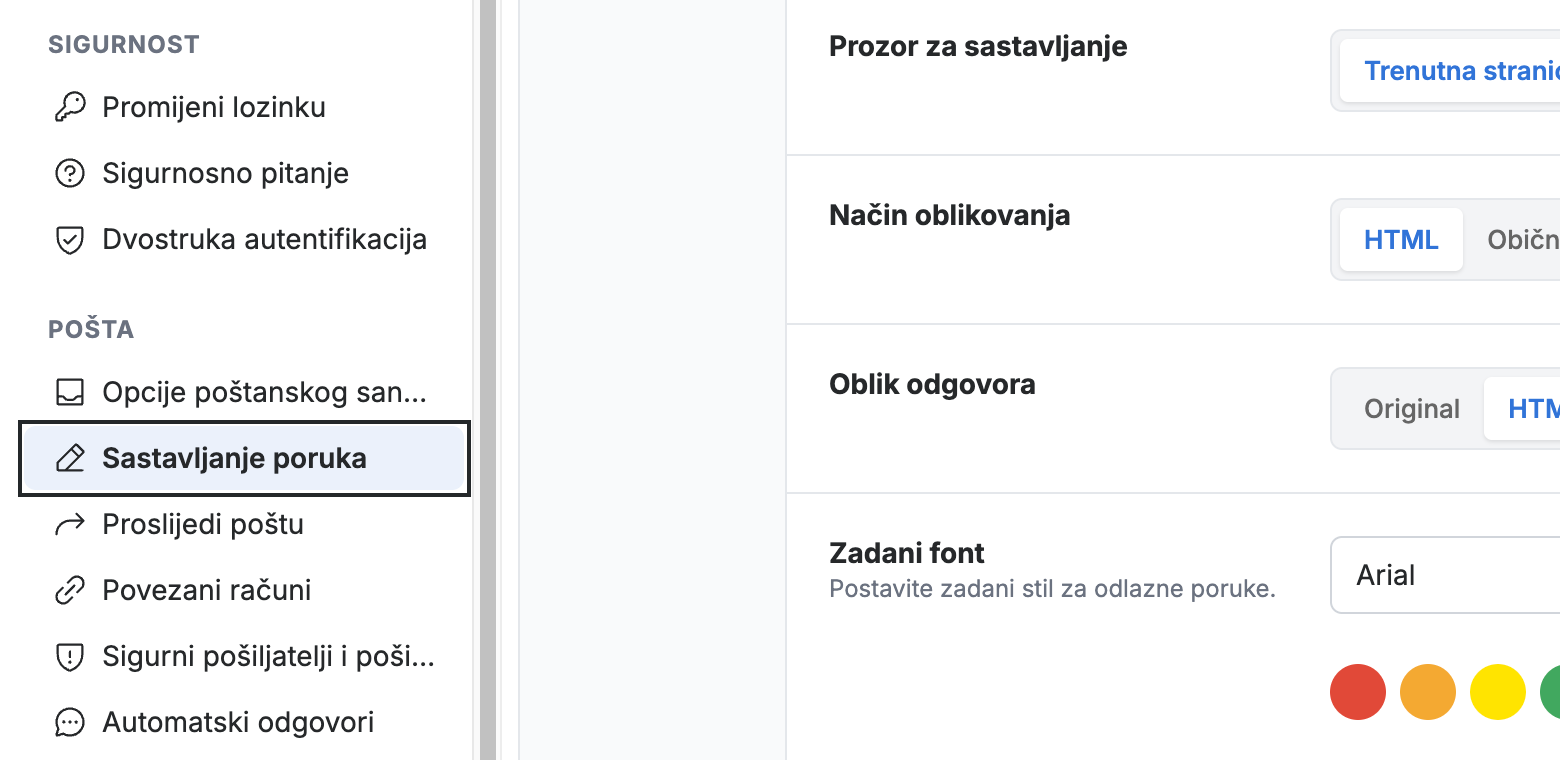
Task: Click the key icon beside Promijeni lozinku
Action: [69, 107]
